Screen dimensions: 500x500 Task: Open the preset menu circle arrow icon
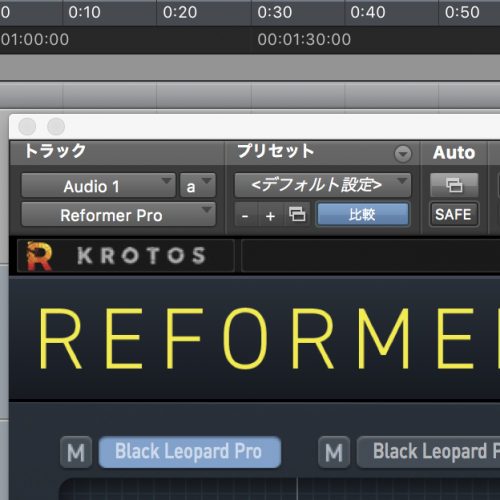pyautogui.click(x=403, y=154)
